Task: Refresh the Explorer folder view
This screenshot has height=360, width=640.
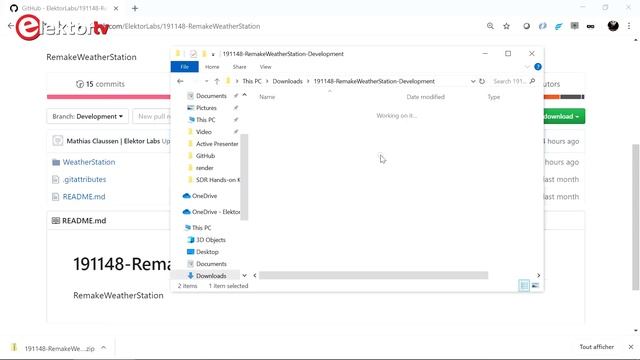Action: 482,81
